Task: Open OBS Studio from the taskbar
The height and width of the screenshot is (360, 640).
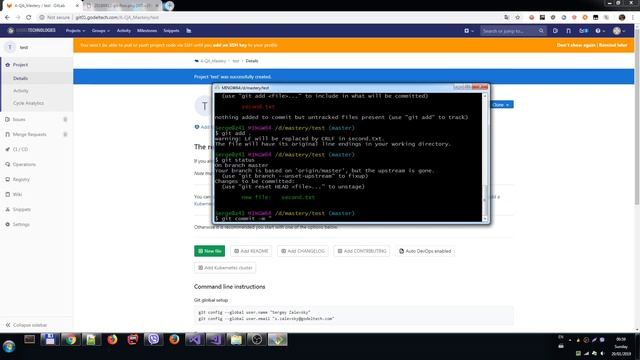Action: (x=257, y=340)
